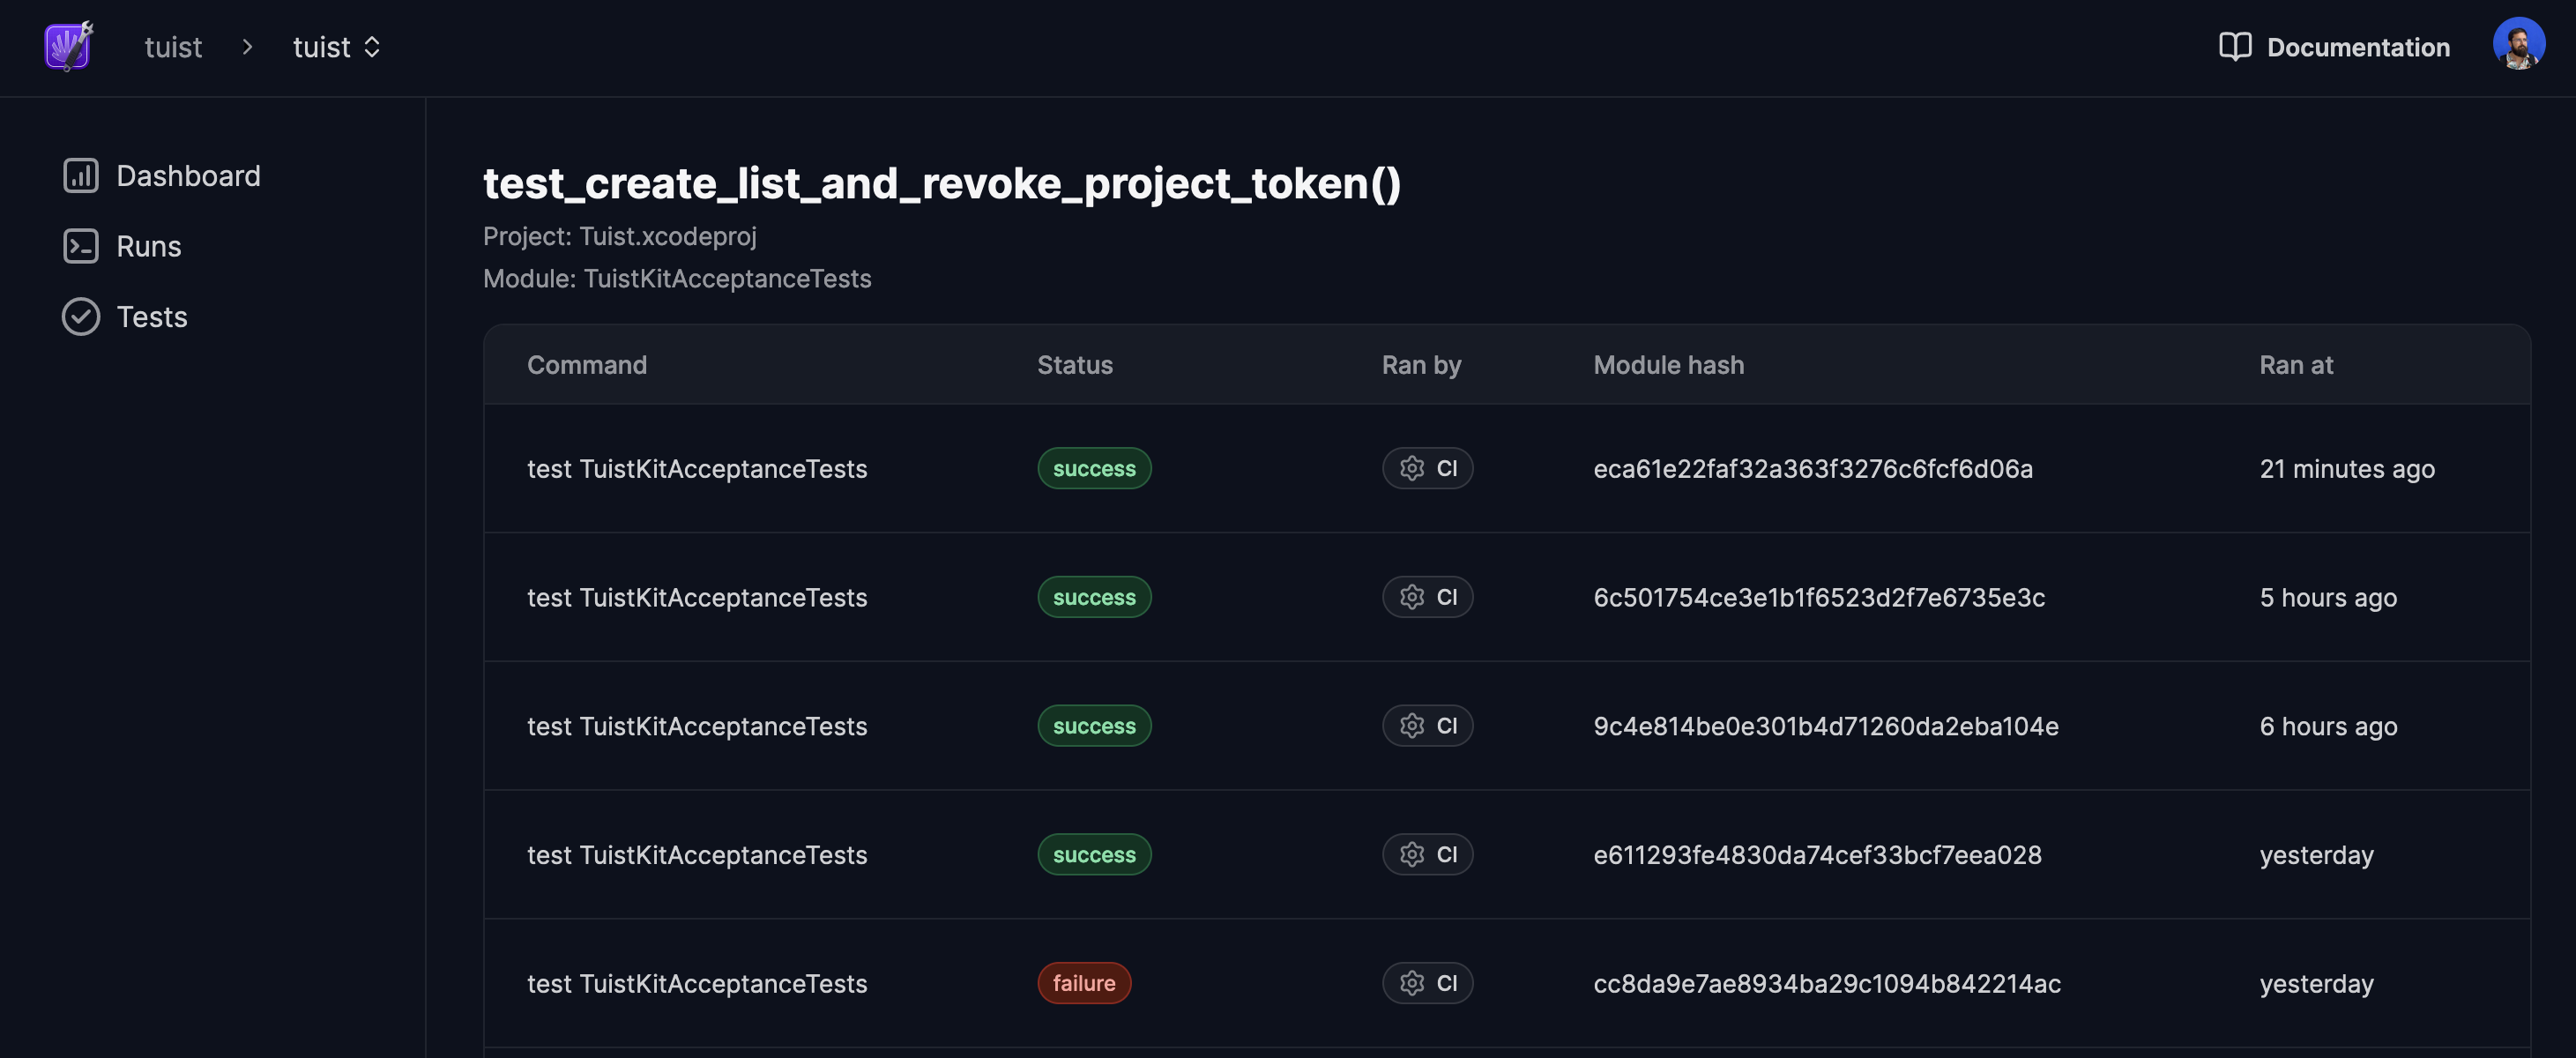2576x1058 pixels.
Task: Click the Runs terminal icon
Action: [81, 246]
